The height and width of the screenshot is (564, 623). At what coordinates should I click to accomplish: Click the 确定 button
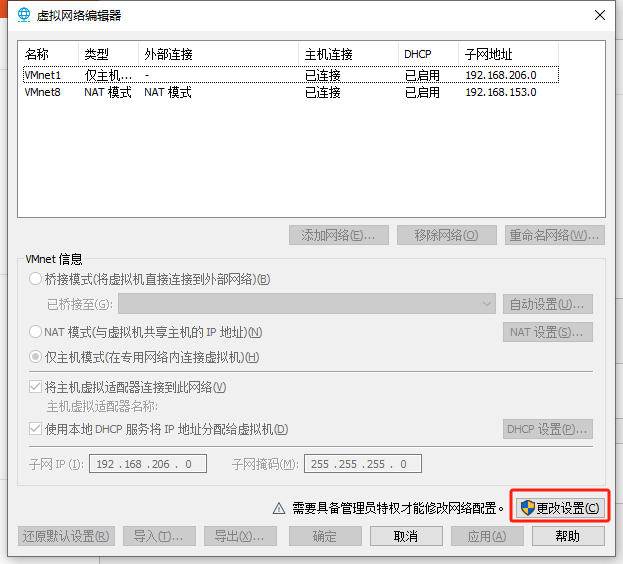coord(325,536)
